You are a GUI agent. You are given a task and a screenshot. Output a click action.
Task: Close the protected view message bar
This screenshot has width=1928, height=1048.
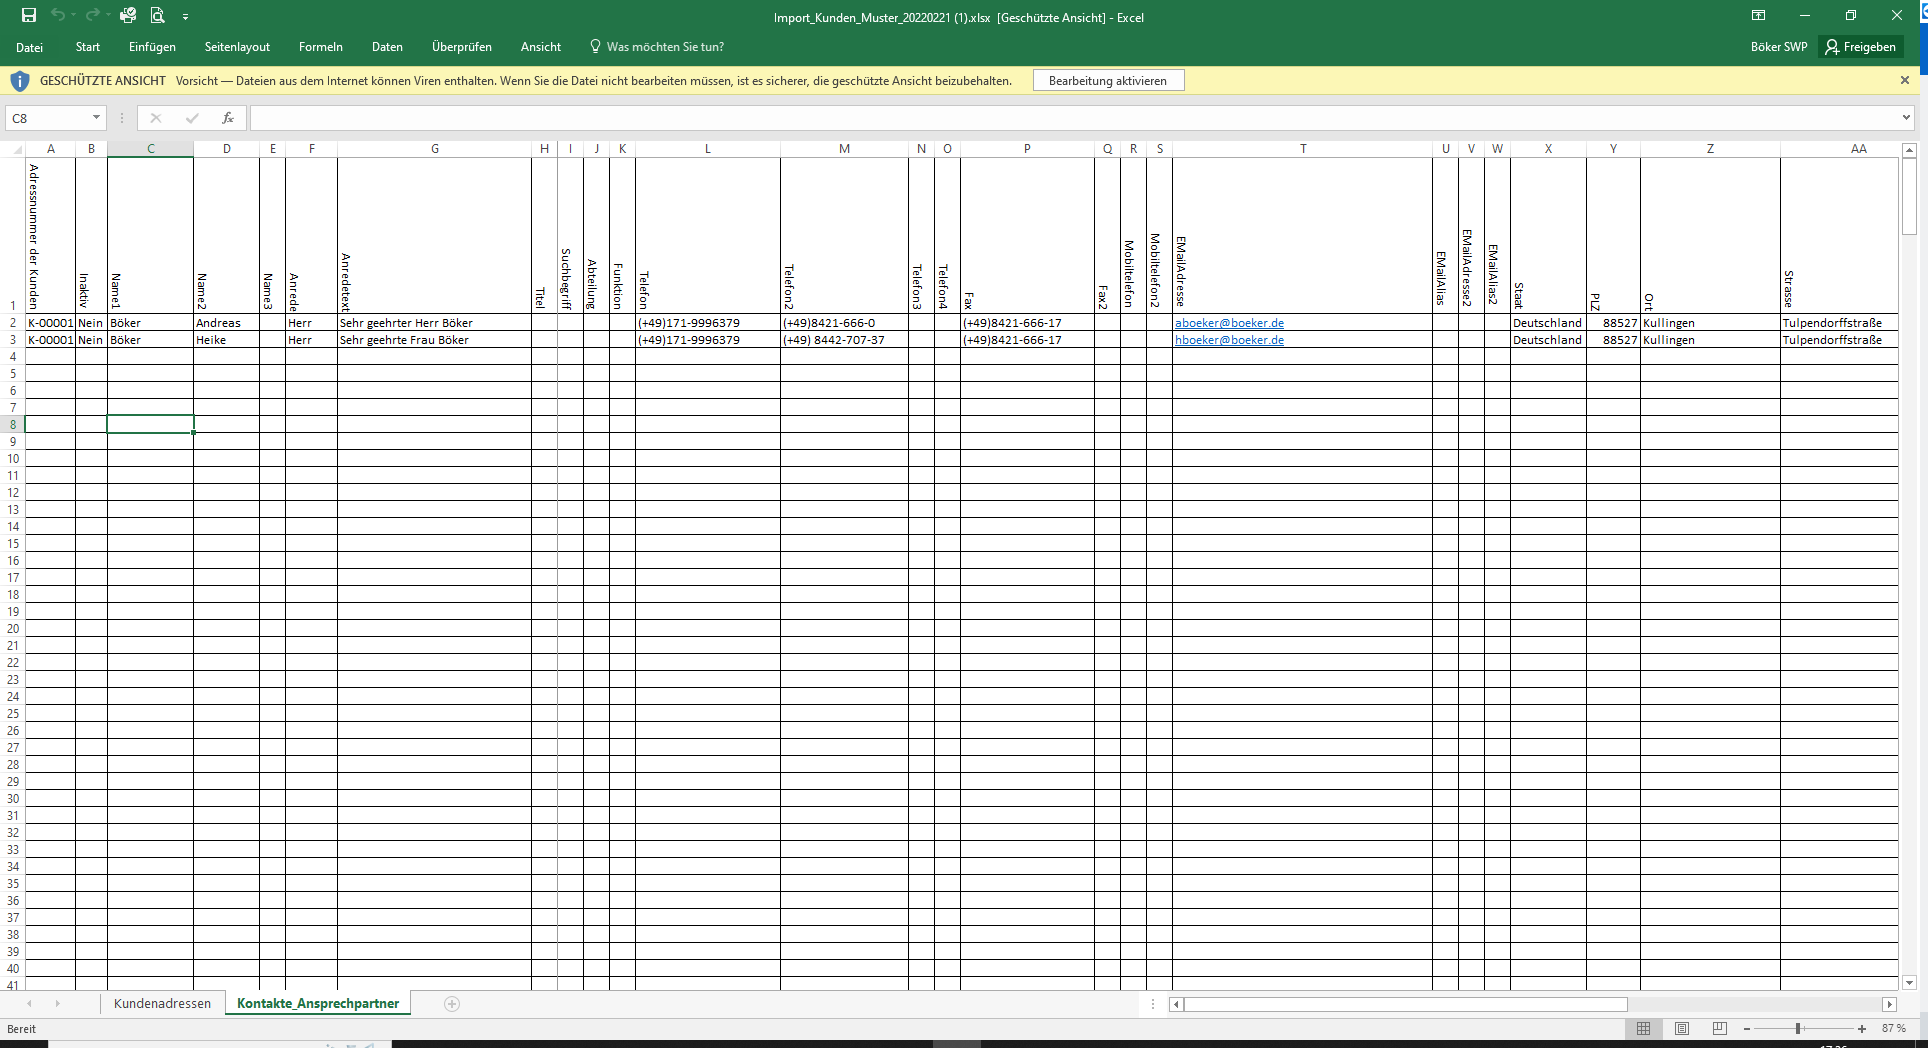[x=1905, y=80]
